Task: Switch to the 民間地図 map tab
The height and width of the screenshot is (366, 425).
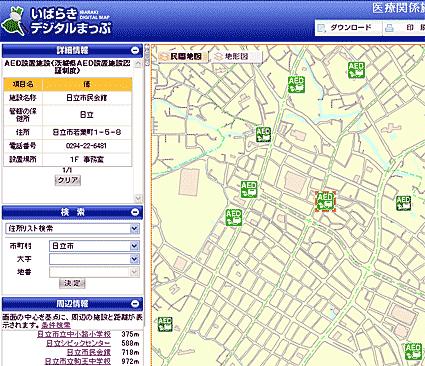Action: [x=180, y=56]
